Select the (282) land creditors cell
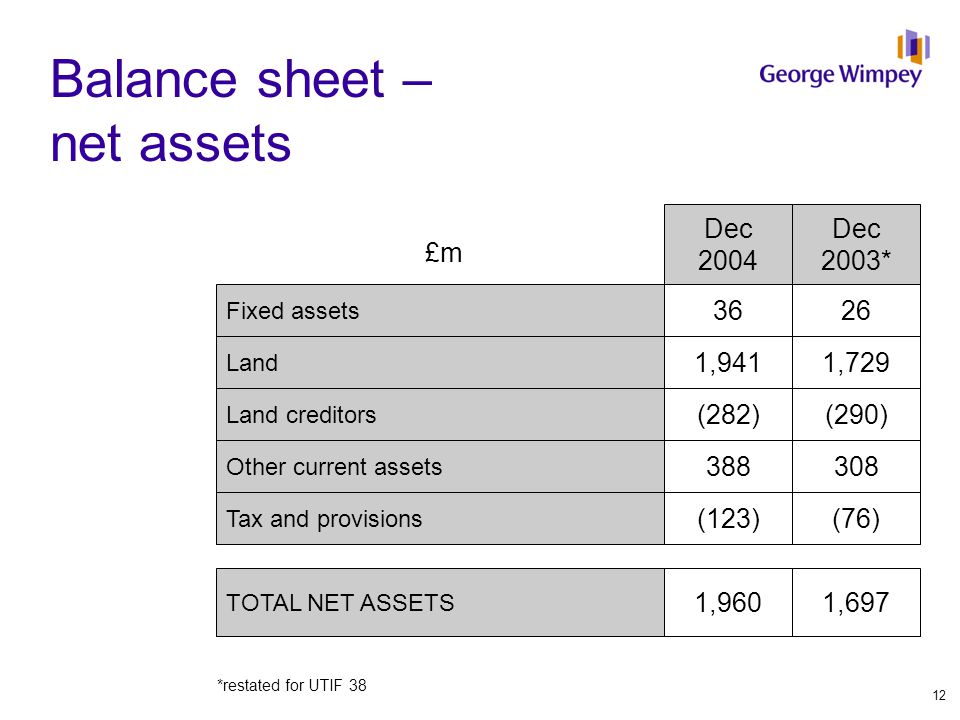 728,414
